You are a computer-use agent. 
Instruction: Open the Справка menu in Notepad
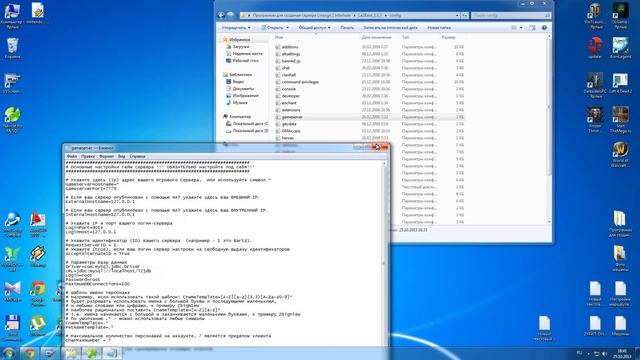point(138,156)
